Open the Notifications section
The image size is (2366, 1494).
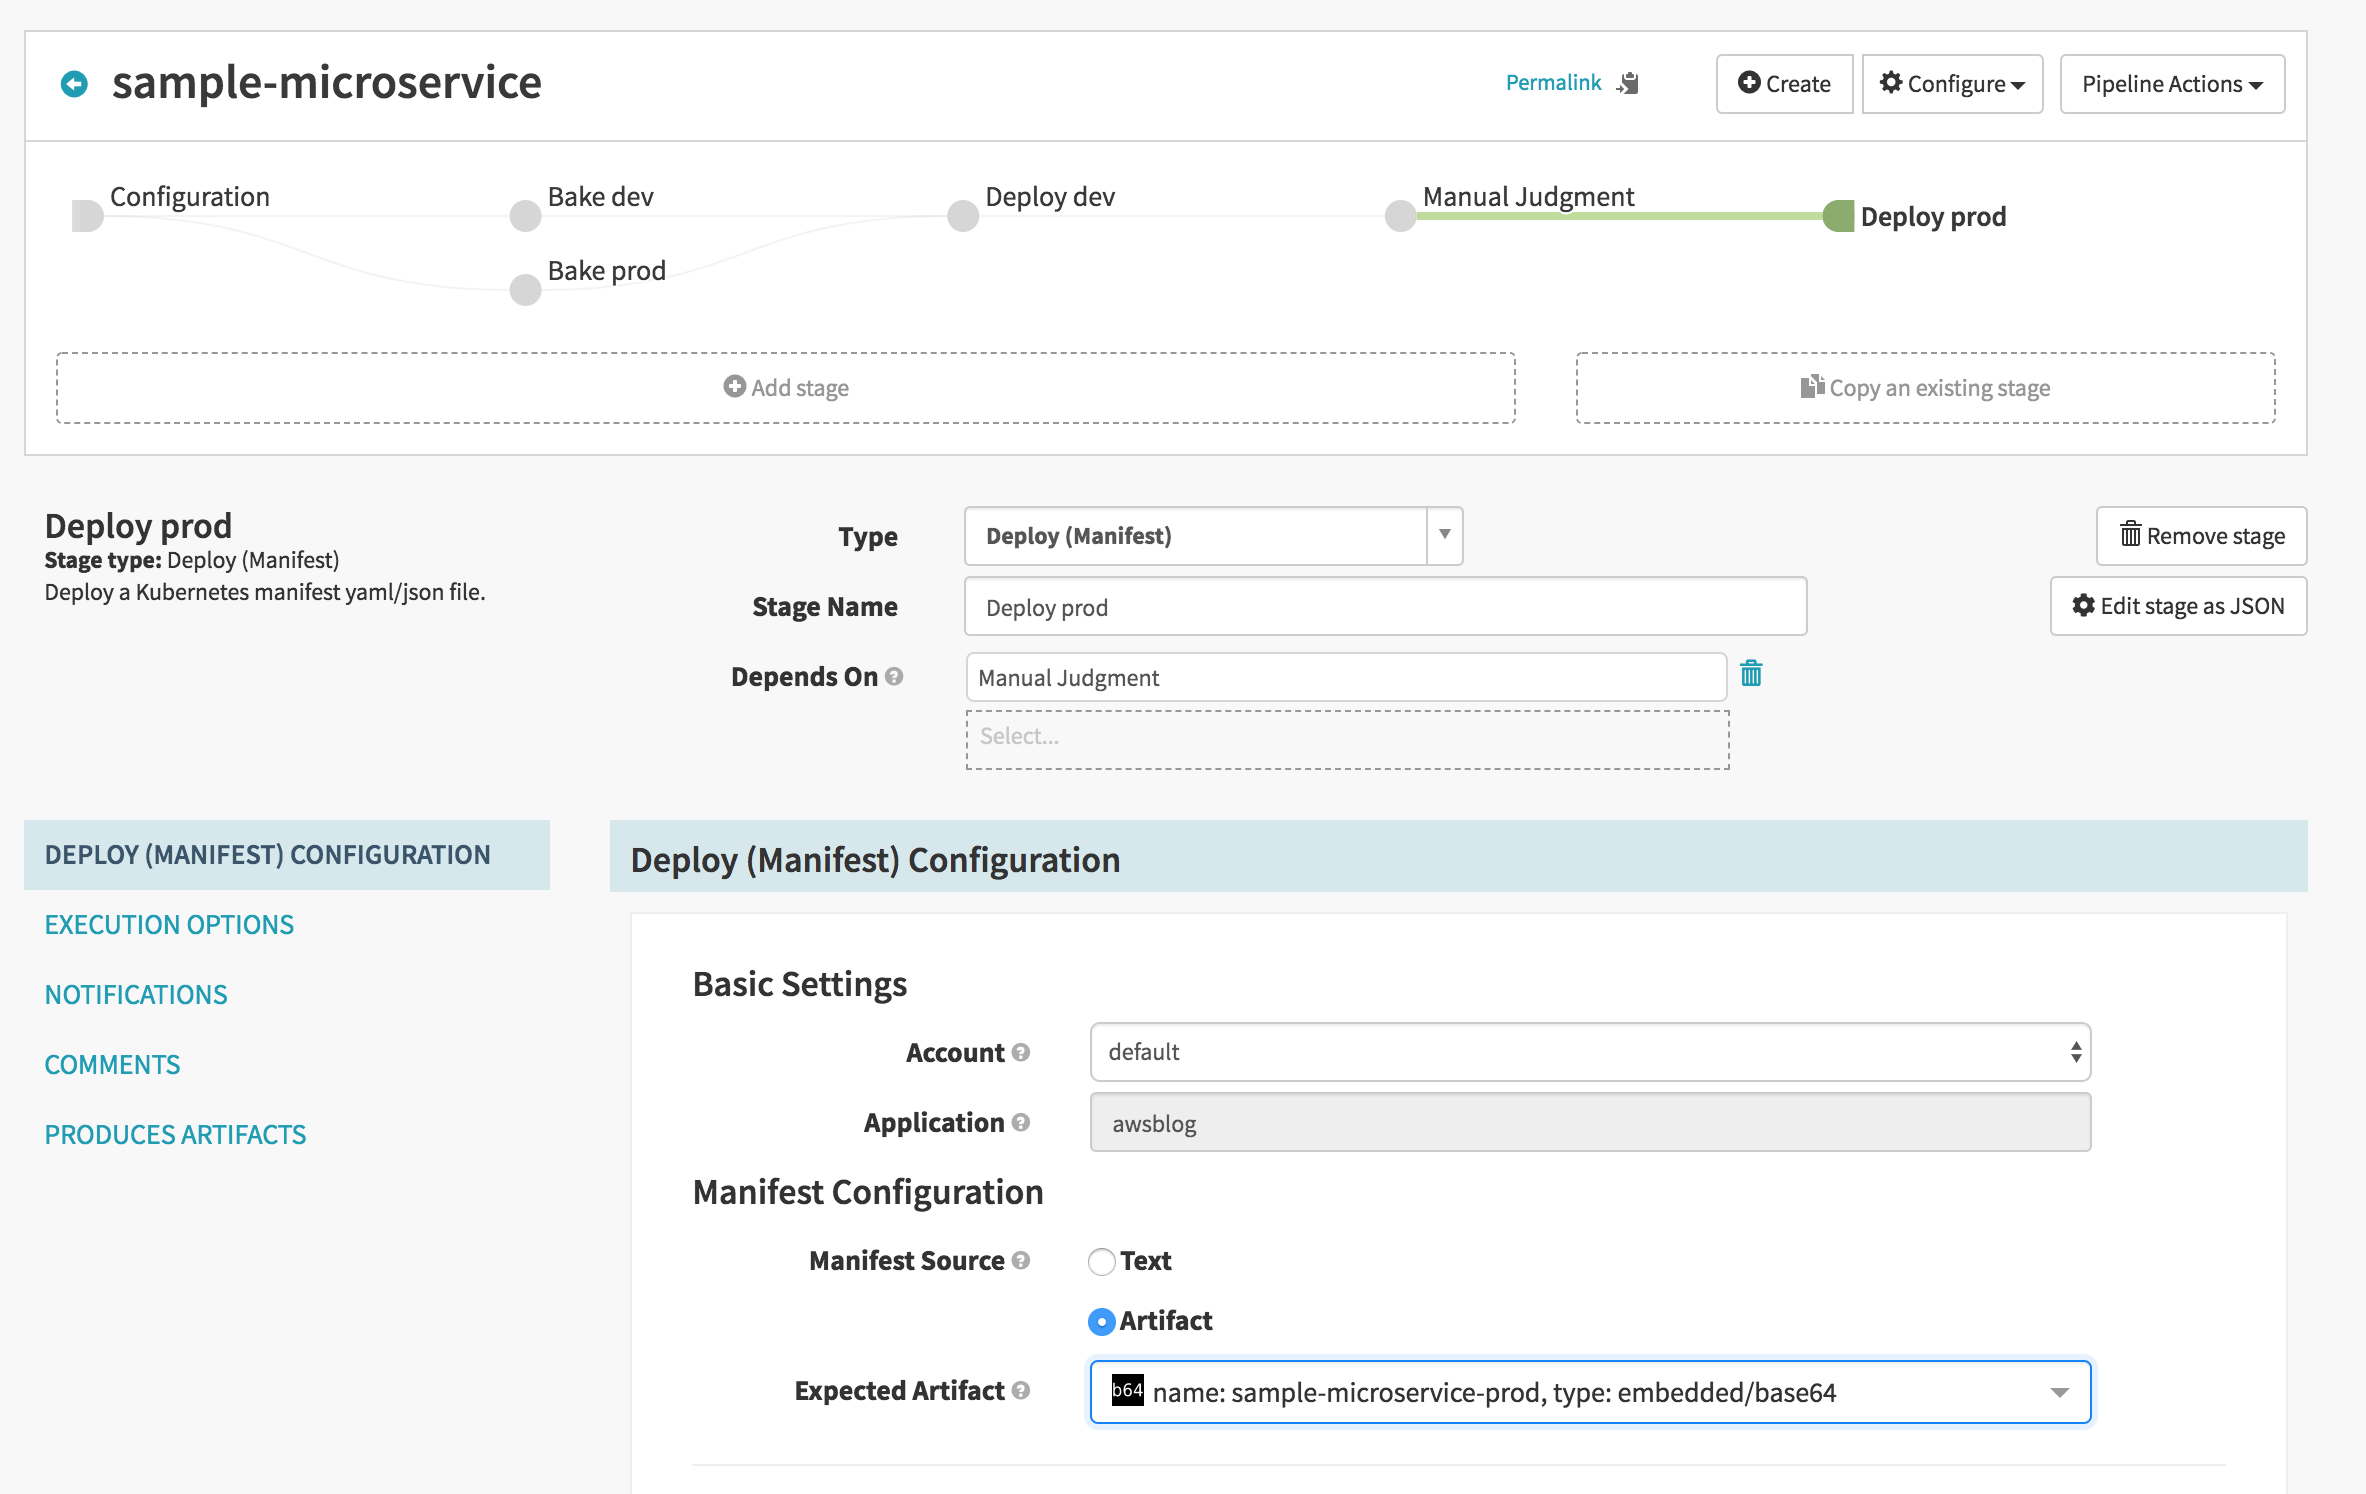pyautogui.click(x=136, y=995)
